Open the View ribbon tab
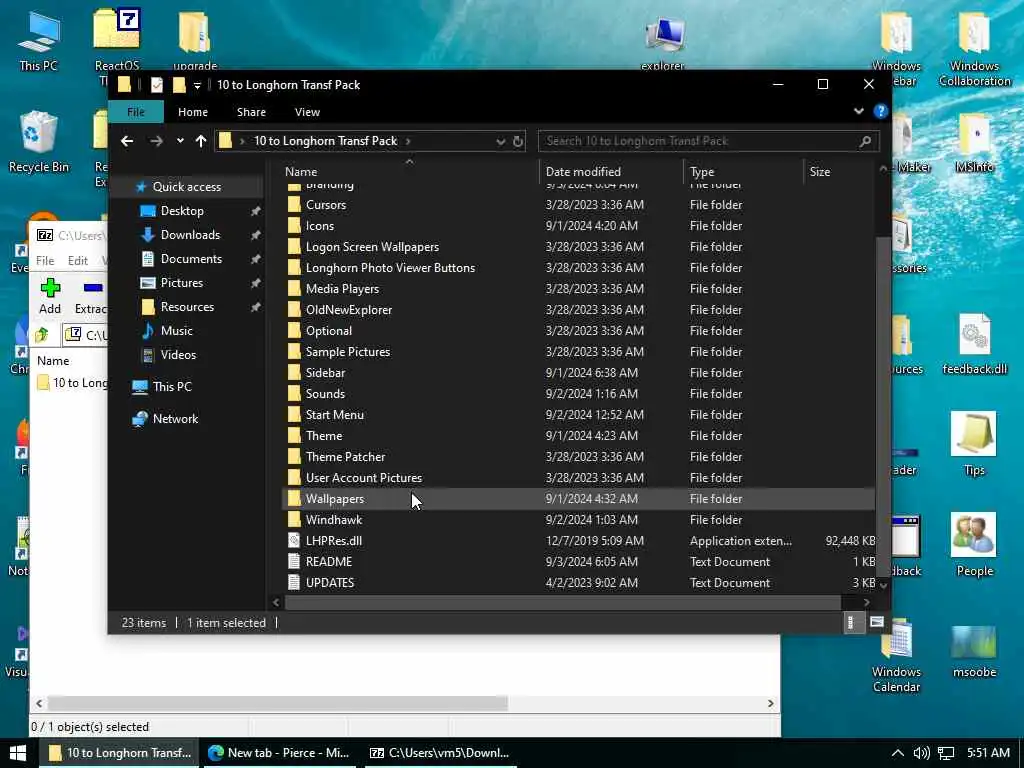The height and width of the screenshot is (768, 1024). click(307, 112)
